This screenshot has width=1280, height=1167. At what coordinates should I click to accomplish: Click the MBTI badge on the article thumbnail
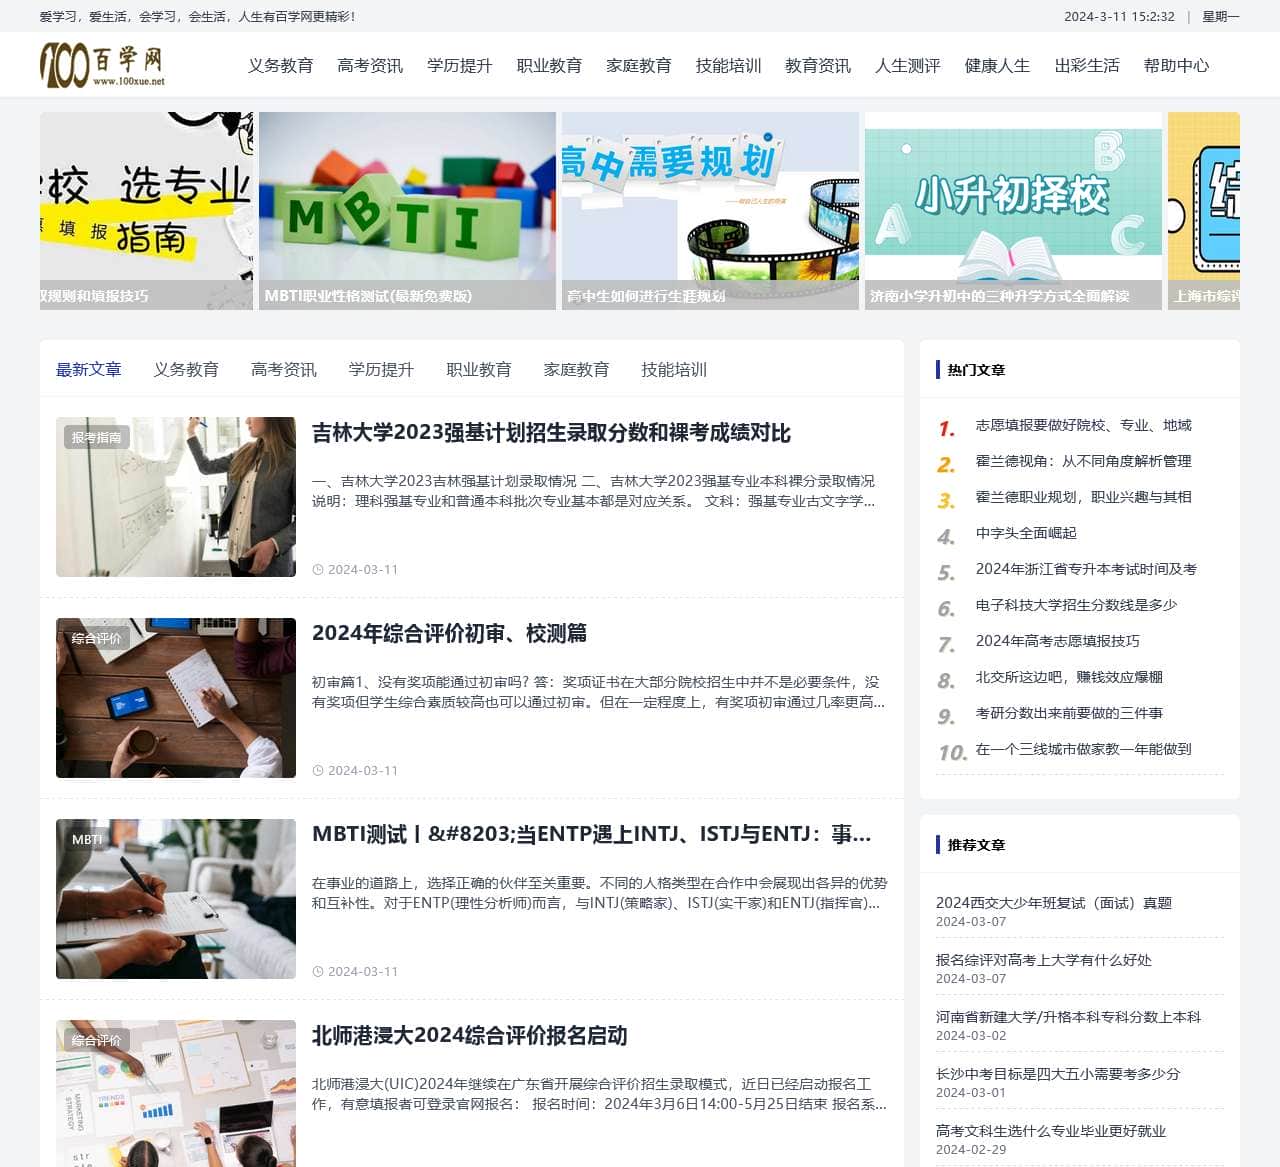(88, 839)
